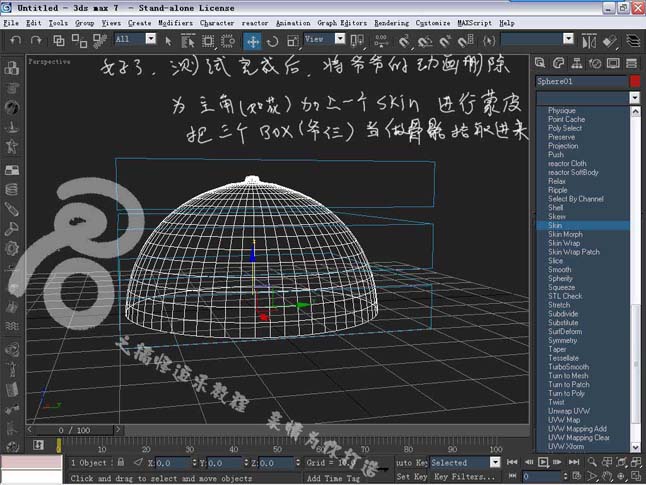The image size is (646, 485).
Task: Click the Absolute transform type-in icon
Action: click(x=138, y=462)
